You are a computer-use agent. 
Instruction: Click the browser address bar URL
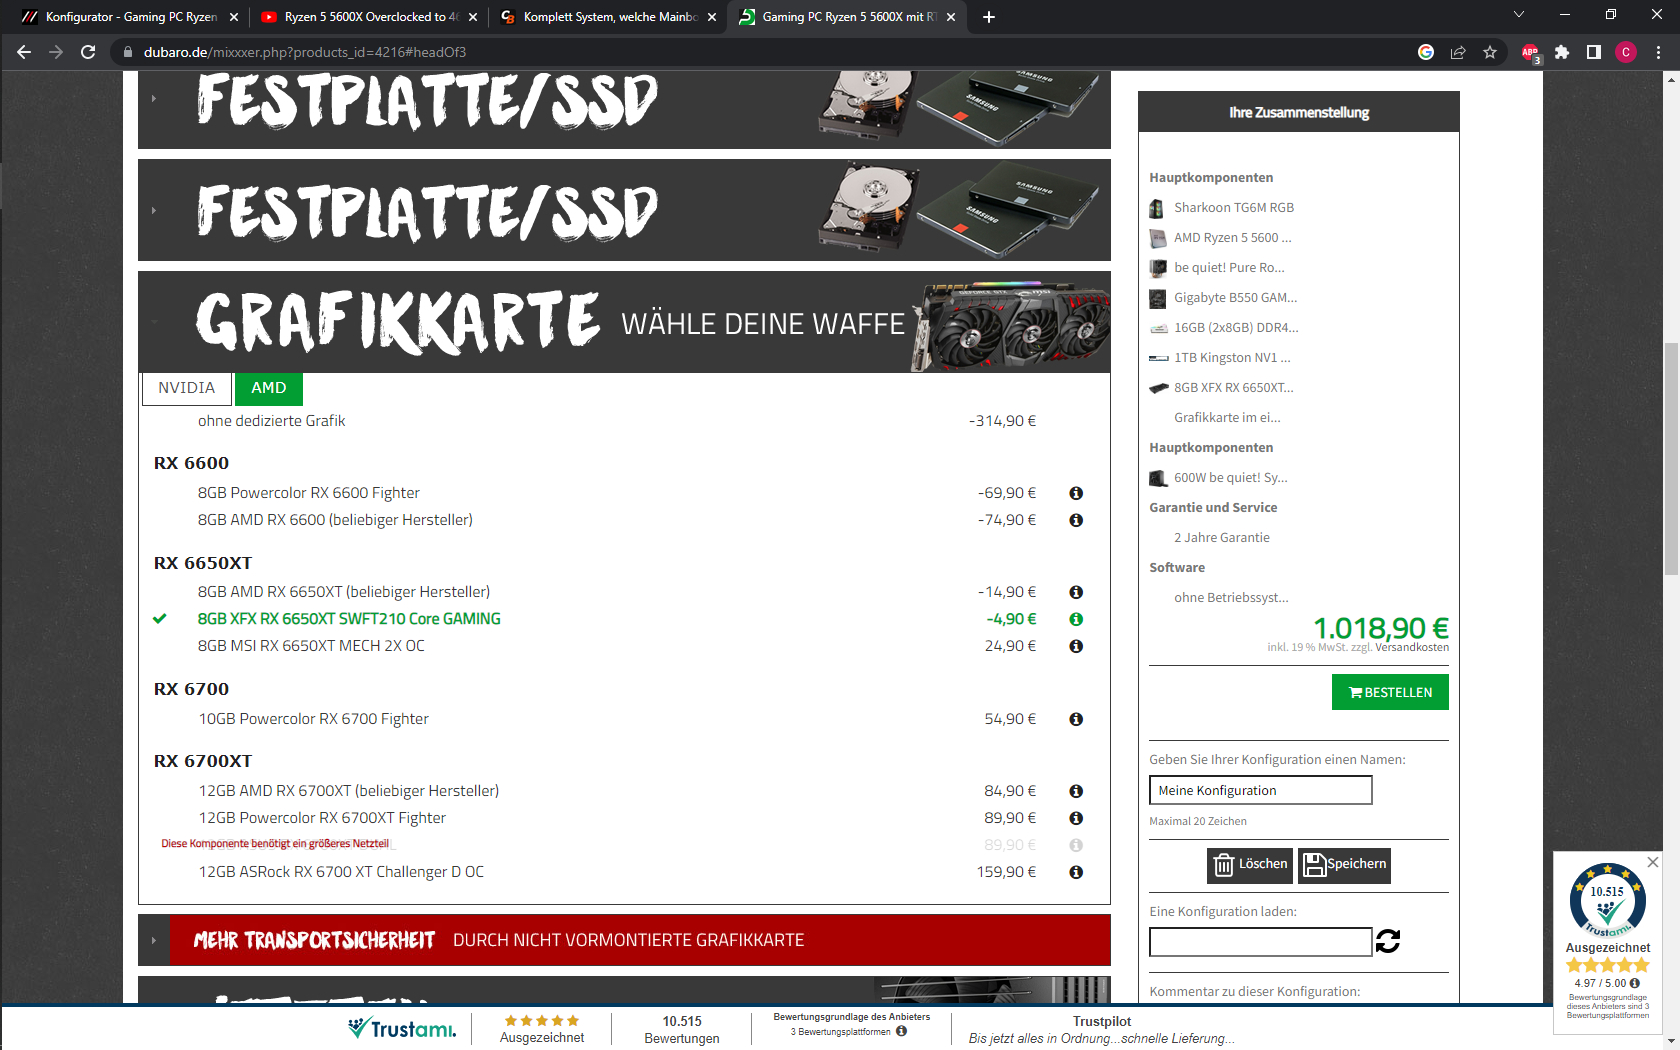(x=305, y=52)
